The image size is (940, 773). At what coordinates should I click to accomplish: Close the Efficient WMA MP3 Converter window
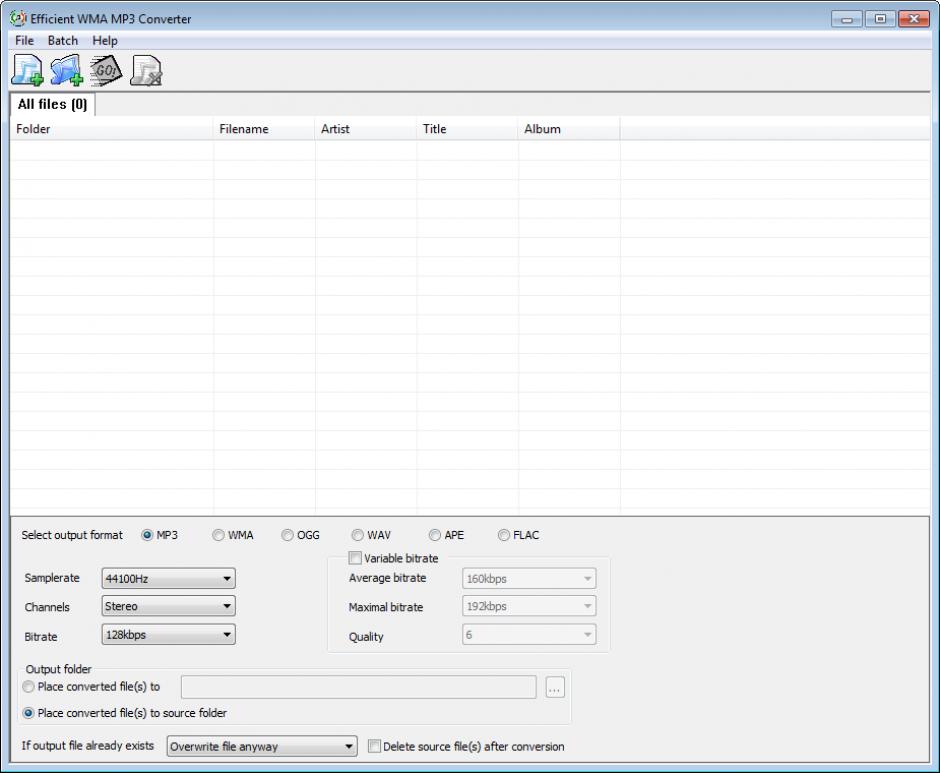click(x=914, y=19)
